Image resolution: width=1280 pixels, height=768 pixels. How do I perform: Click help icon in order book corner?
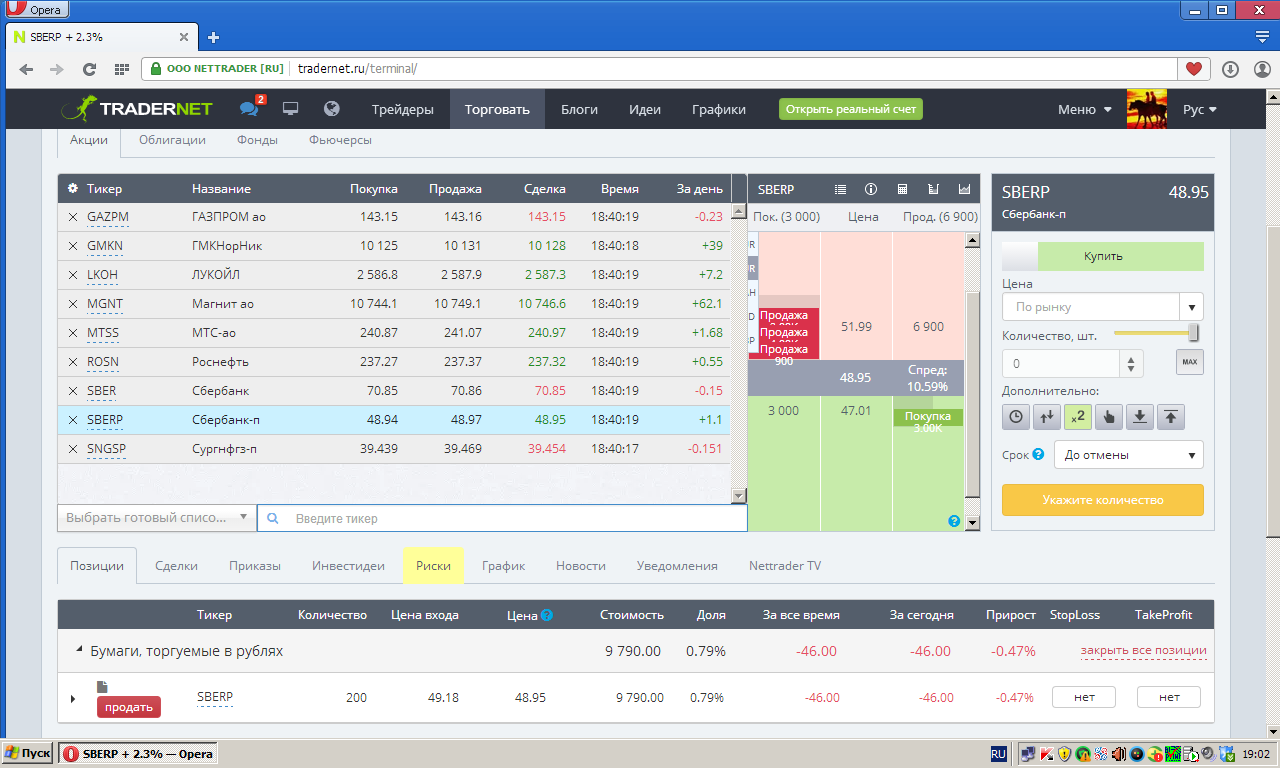click(954, 521)
